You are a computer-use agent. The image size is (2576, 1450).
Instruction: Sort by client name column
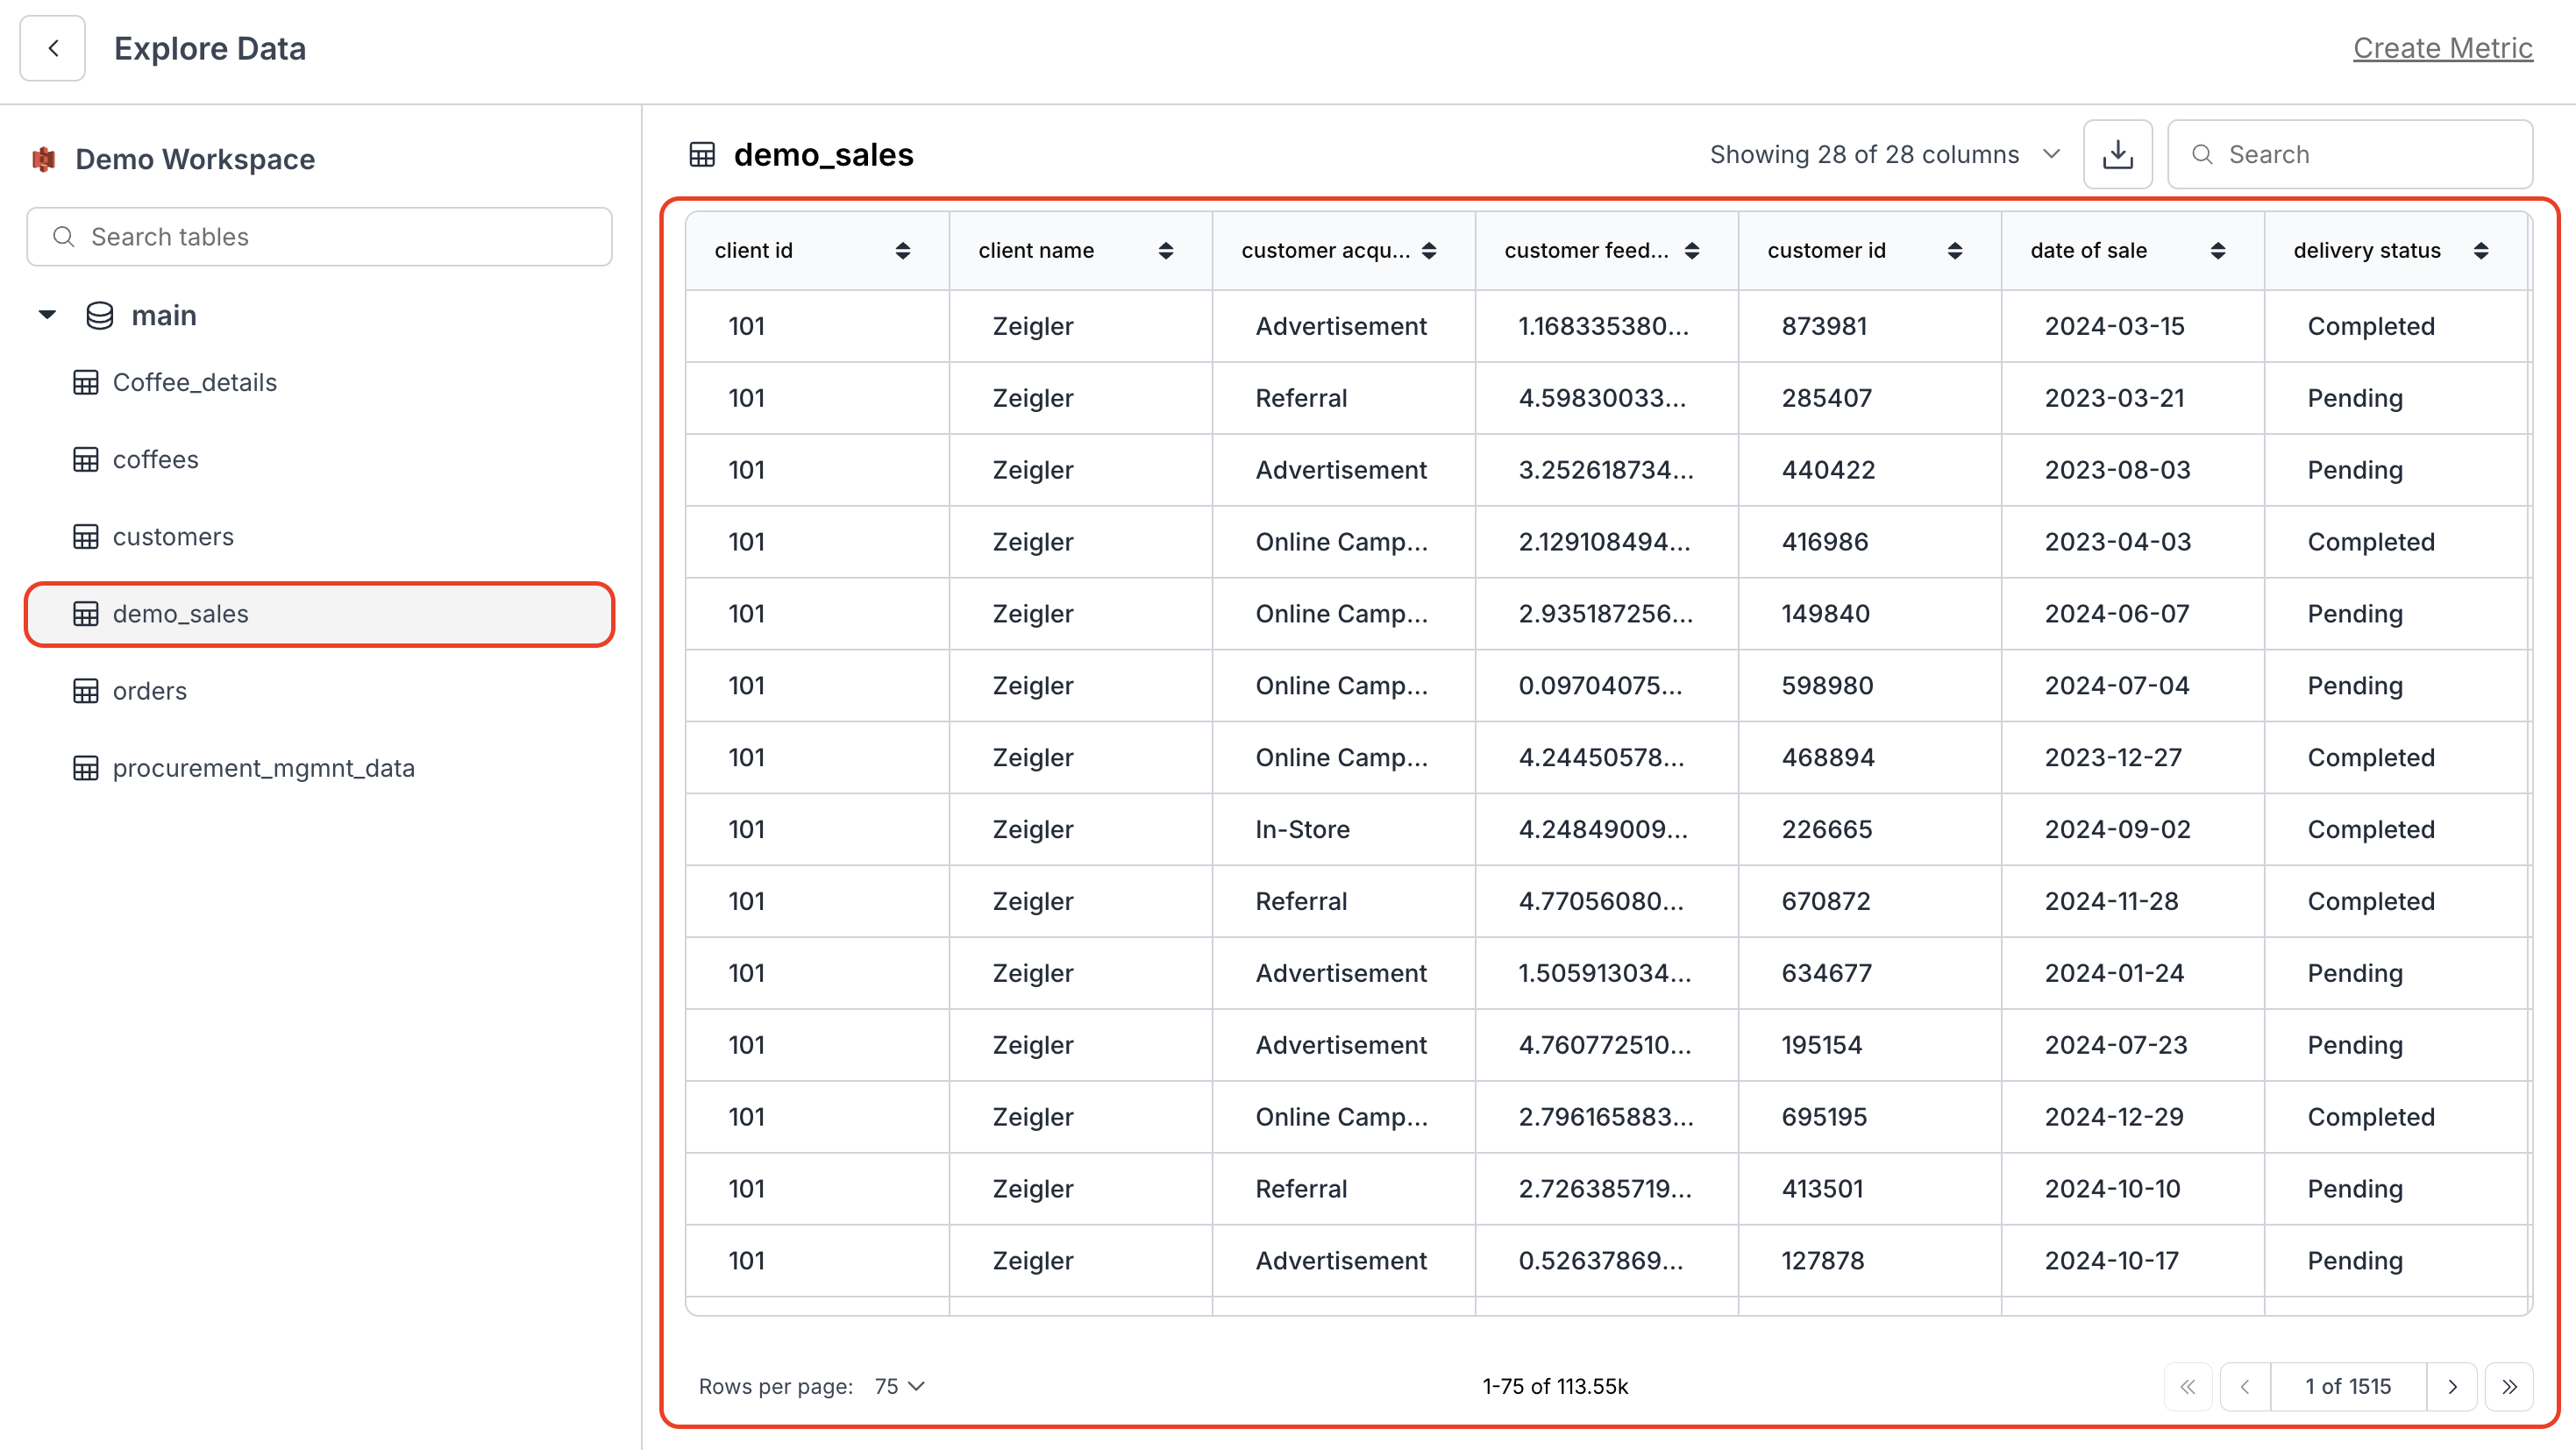click(1165, 251)
